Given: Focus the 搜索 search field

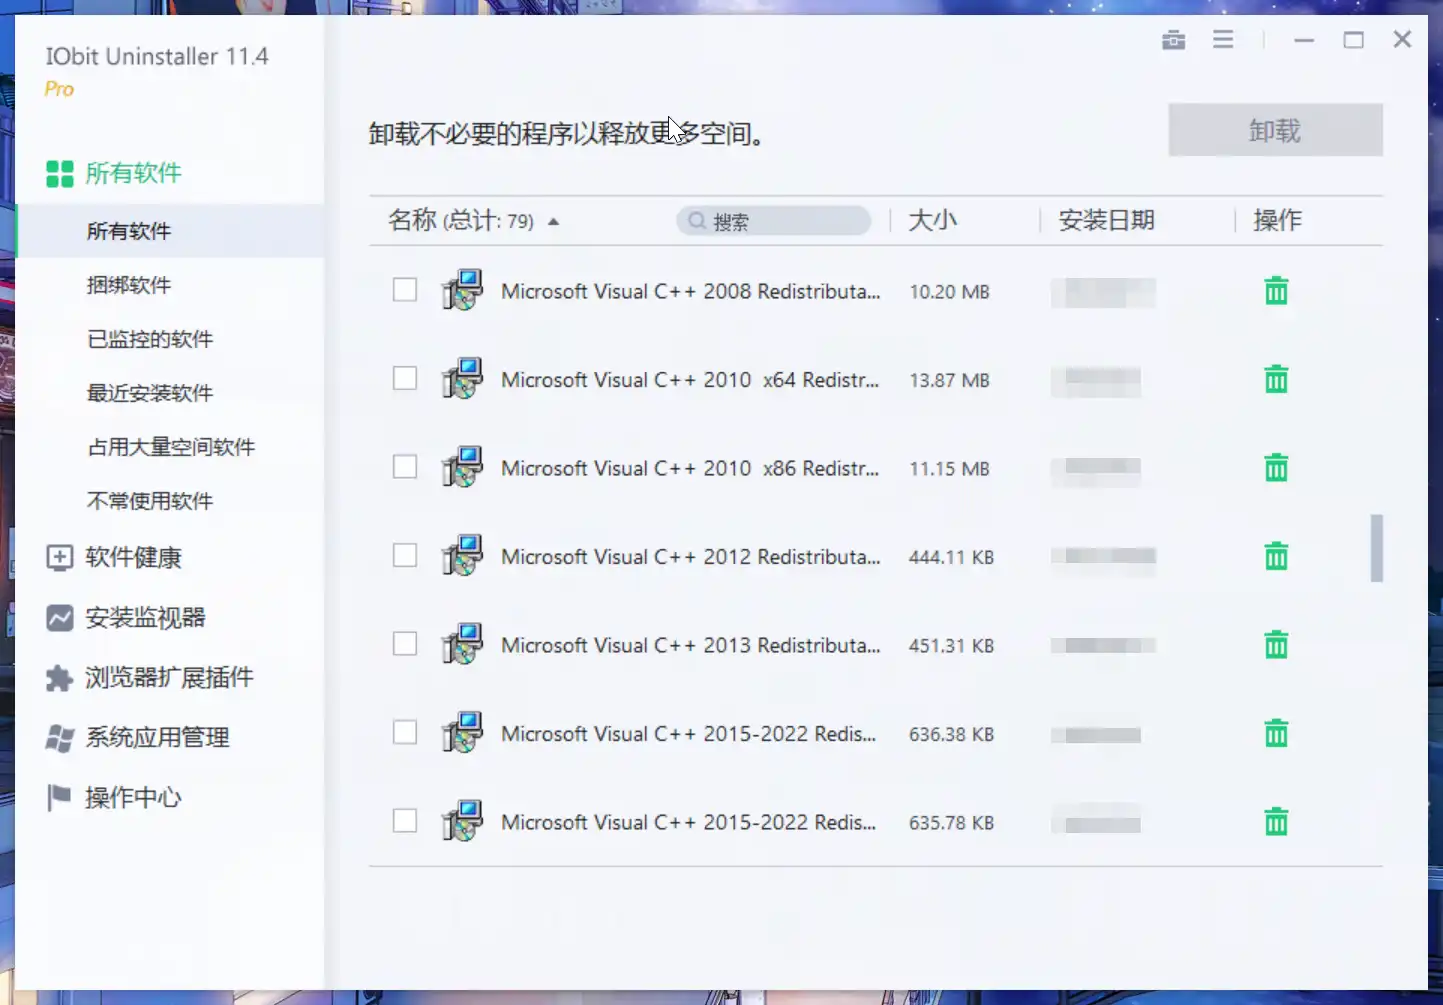Looking at the screenshot, I should click(x=774, y=221).
